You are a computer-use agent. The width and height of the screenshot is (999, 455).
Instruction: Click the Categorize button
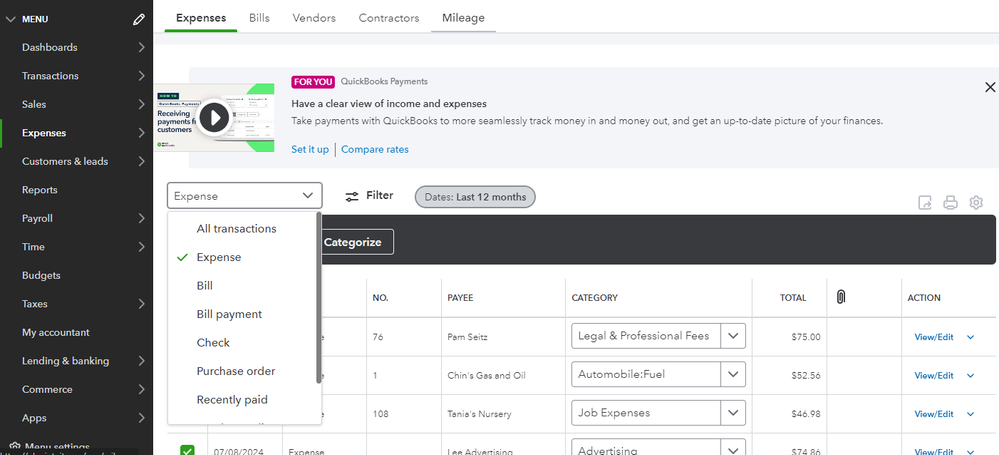[x=353, y=242]
